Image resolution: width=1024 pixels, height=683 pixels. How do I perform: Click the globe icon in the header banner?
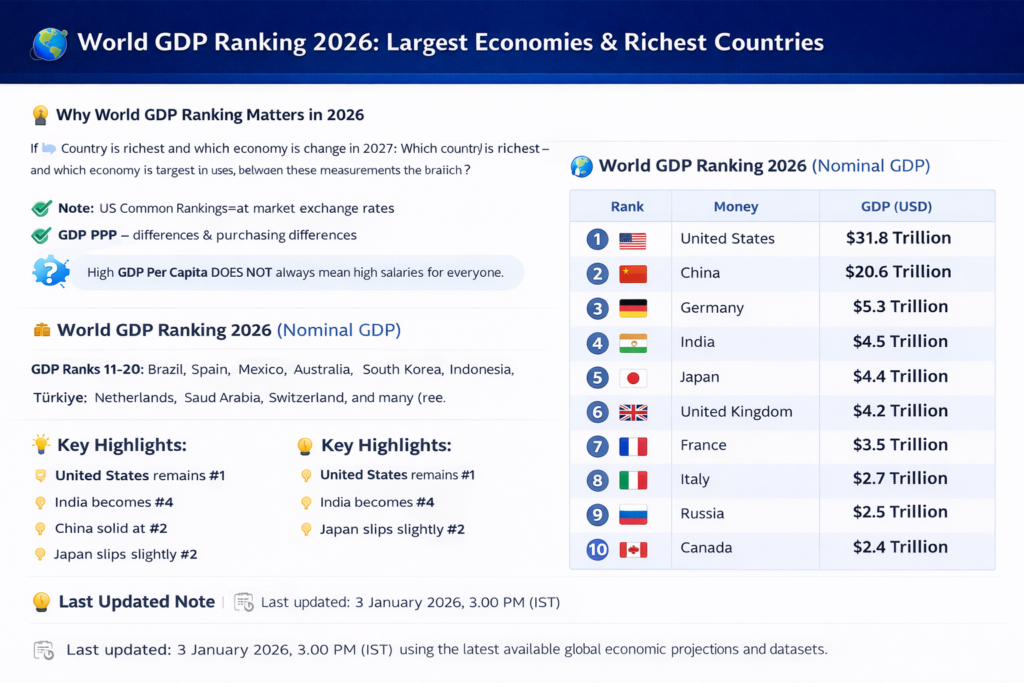(50, 44)
